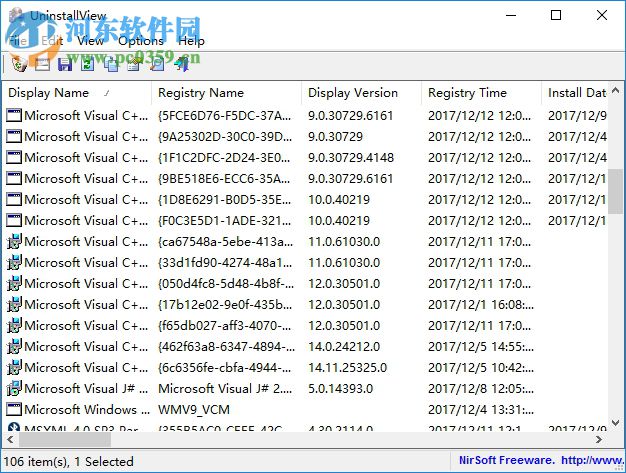Click the row icon for registry {1F1C2DFC-2D24-3E0...
This screenshot has width=626, height=473.
tap(14, 158)
